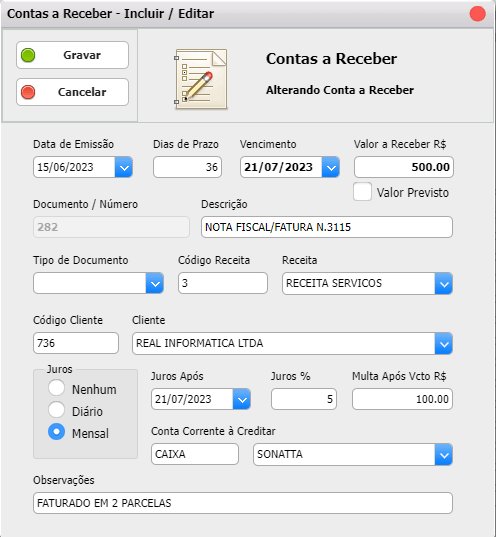
Task: Expand the SONATTA account dropdown arrow
Action: coord(444,455)
